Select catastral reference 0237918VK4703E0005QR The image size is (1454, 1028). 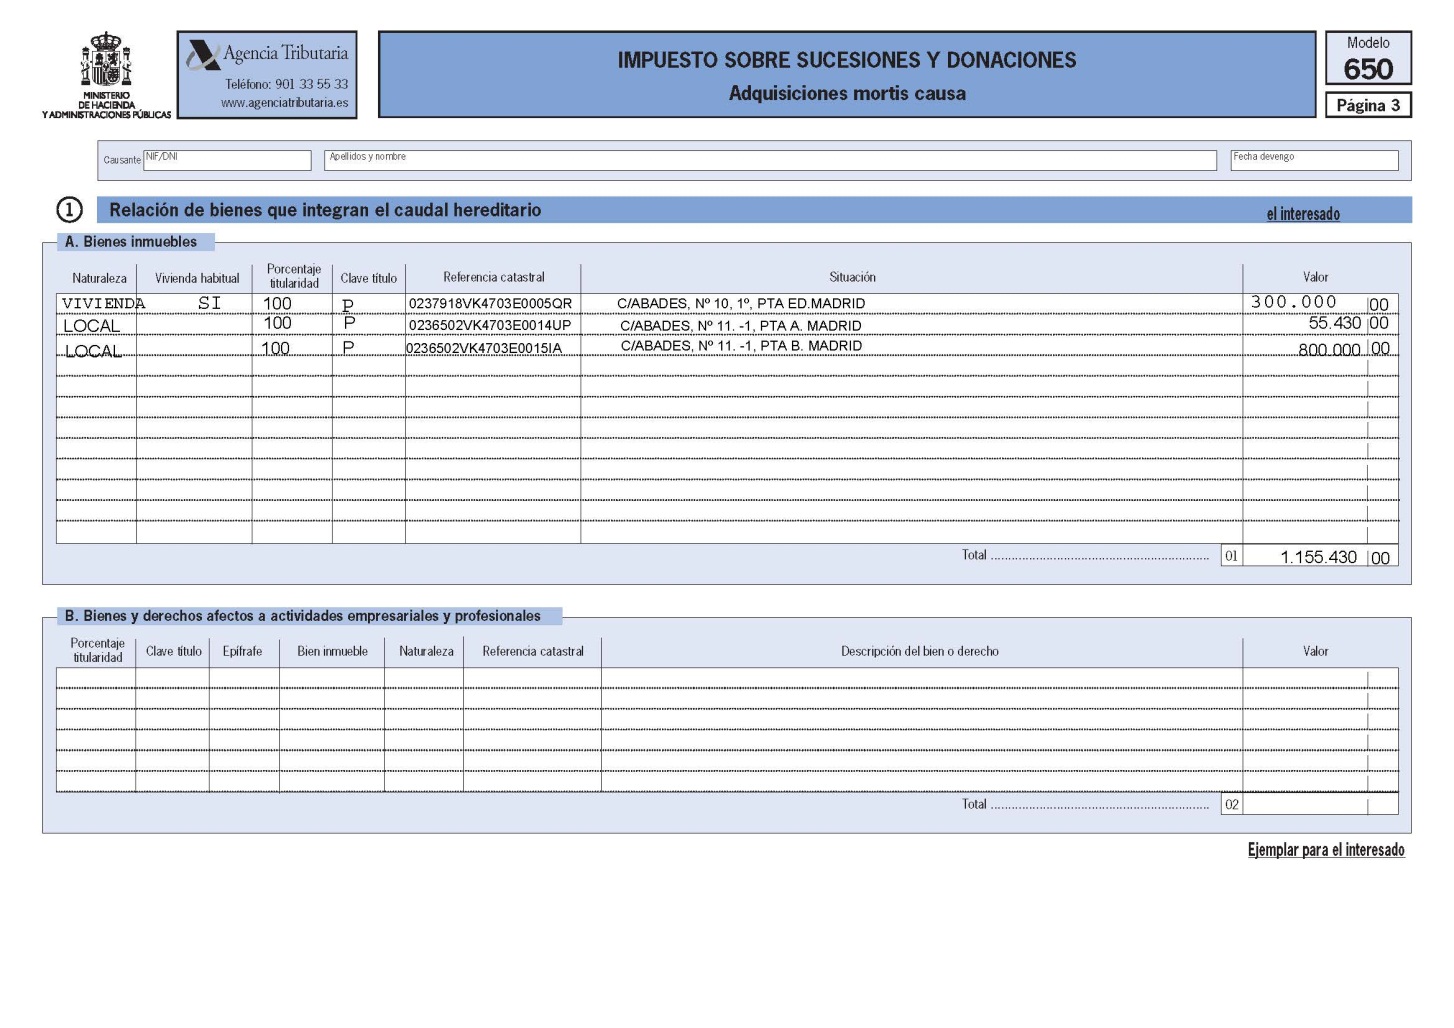[x=490, y=304]
